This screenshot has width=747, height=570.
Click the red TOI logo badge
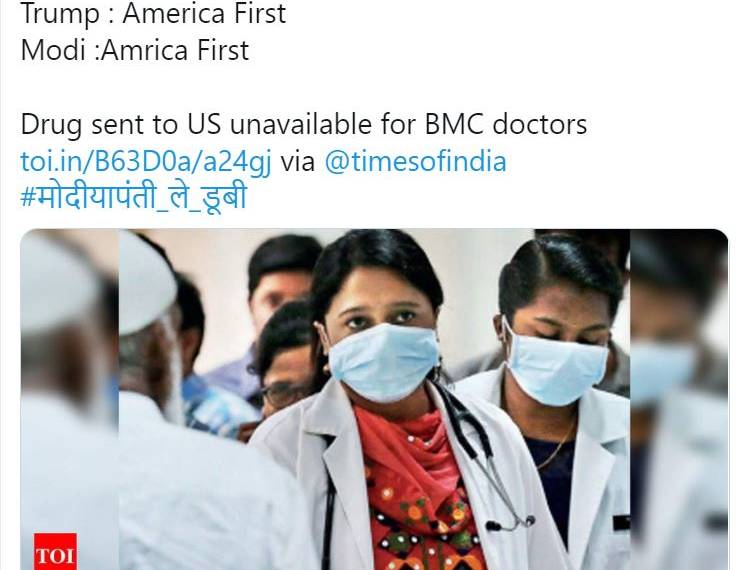[55, 551]
